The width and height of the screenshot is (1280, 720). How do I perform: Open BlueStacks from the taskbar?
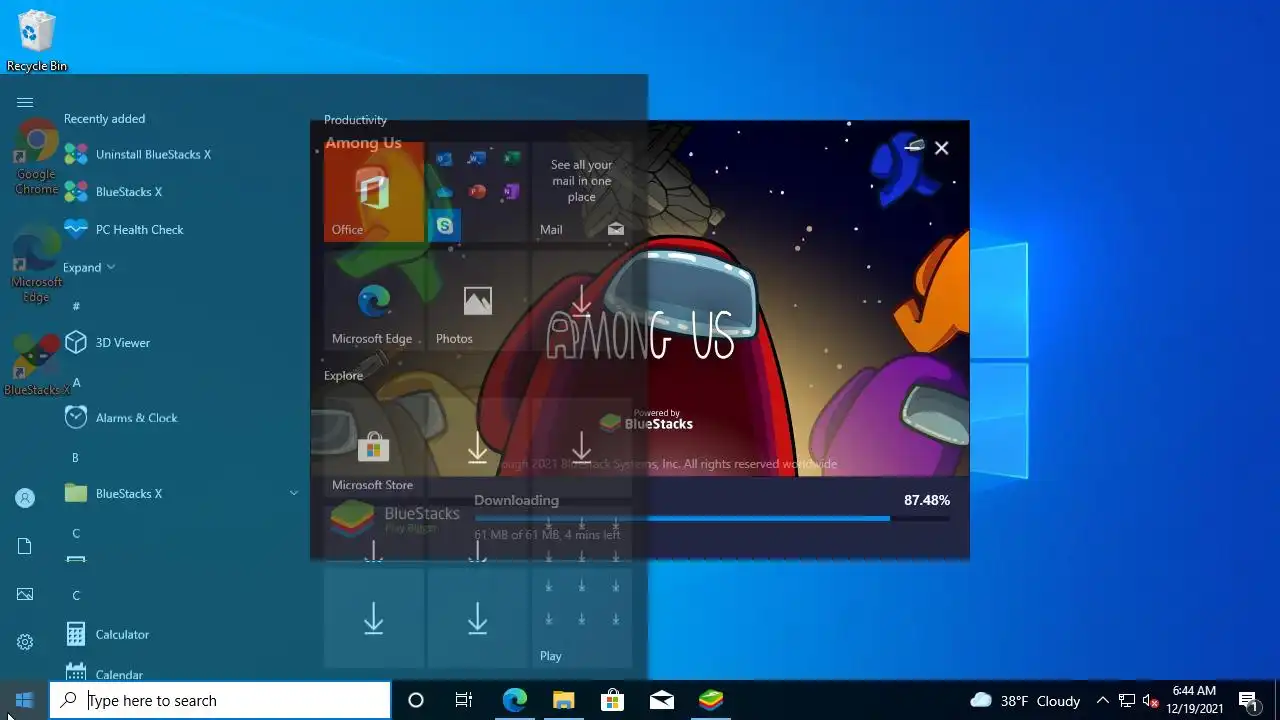click(x=710, y=700)
